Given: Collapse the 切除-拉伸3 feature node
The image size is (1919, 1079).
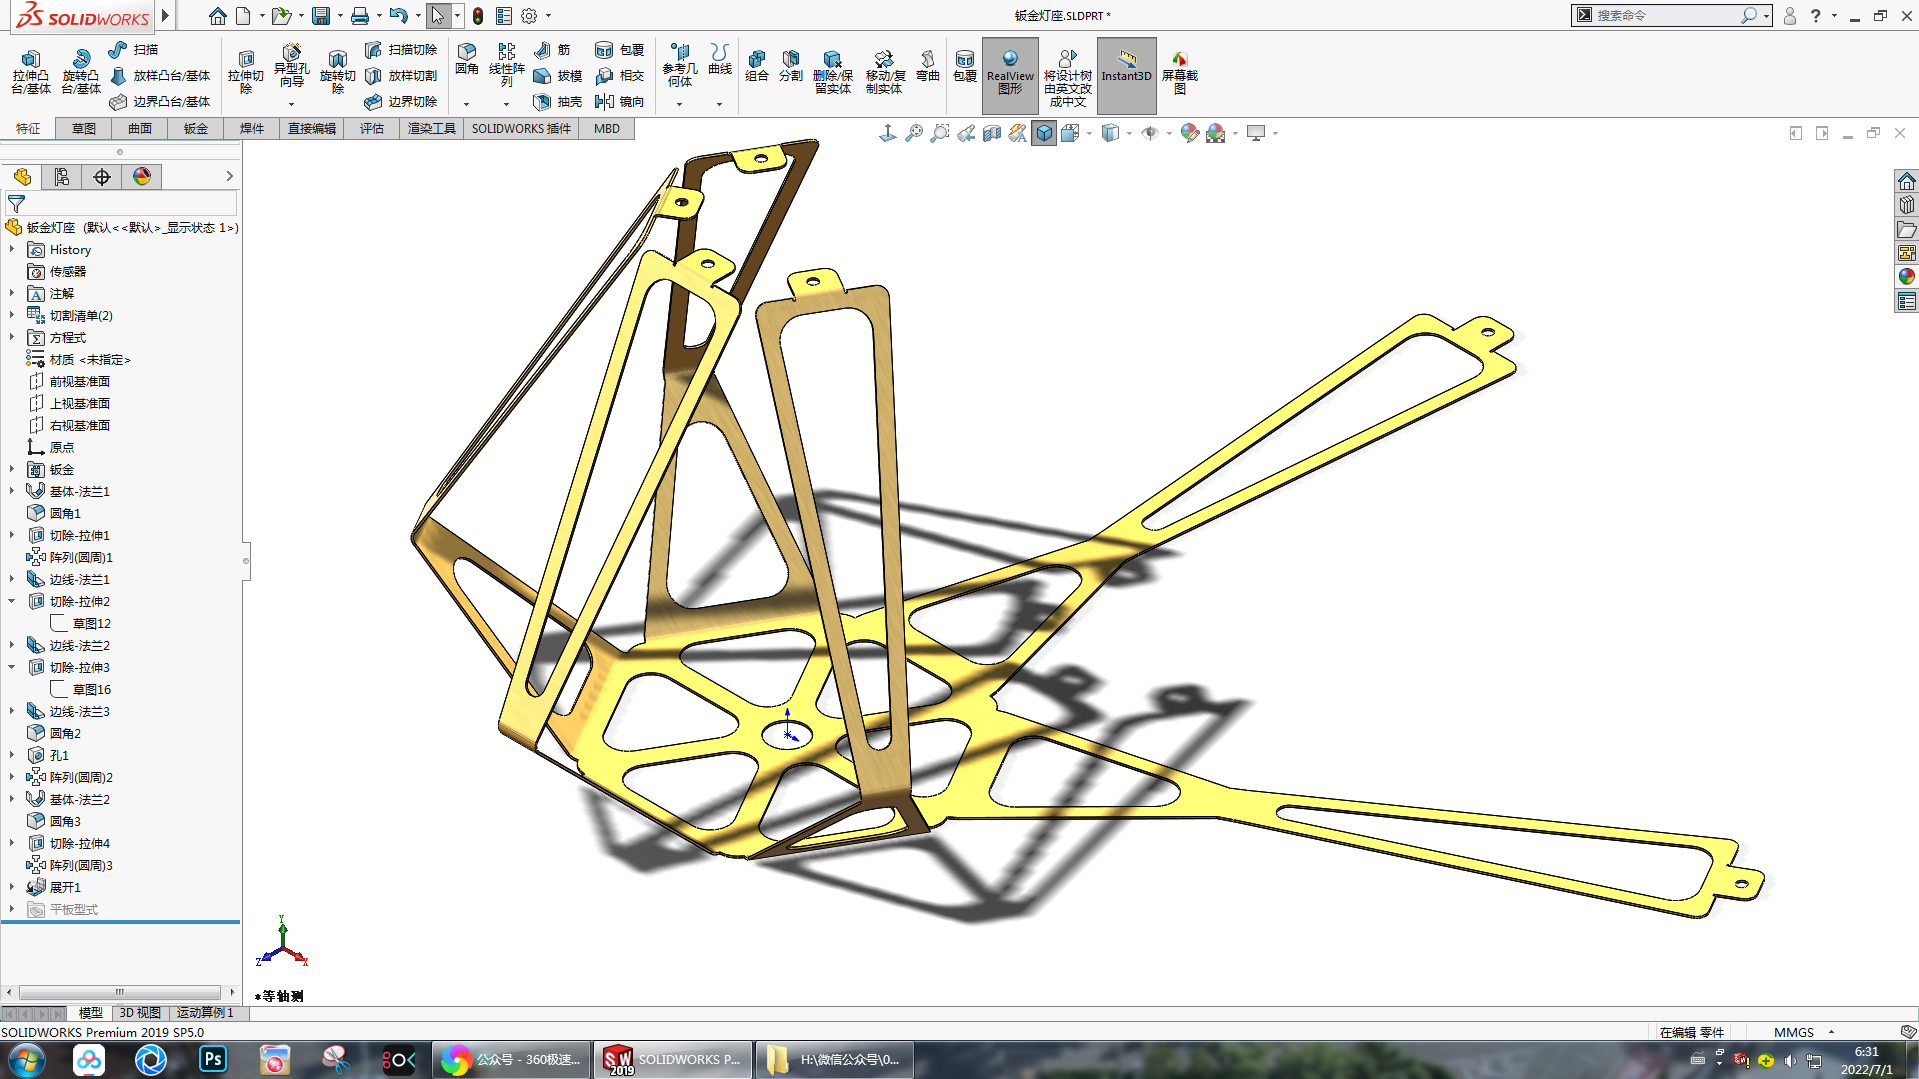Looking at the screenshot, I should click(x=12, y=668).
